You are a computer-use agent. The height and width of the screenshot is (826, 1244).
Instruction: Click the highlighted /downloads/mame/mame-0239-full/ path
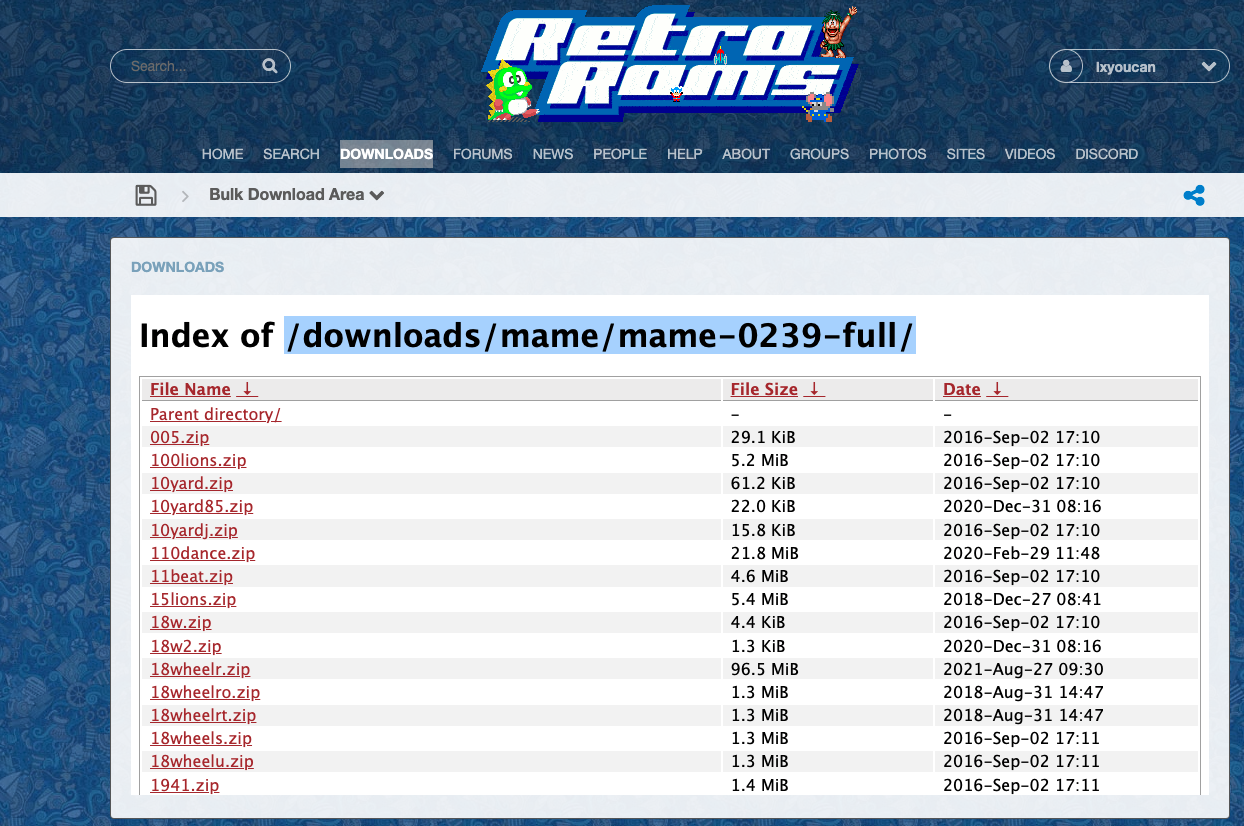600,335
